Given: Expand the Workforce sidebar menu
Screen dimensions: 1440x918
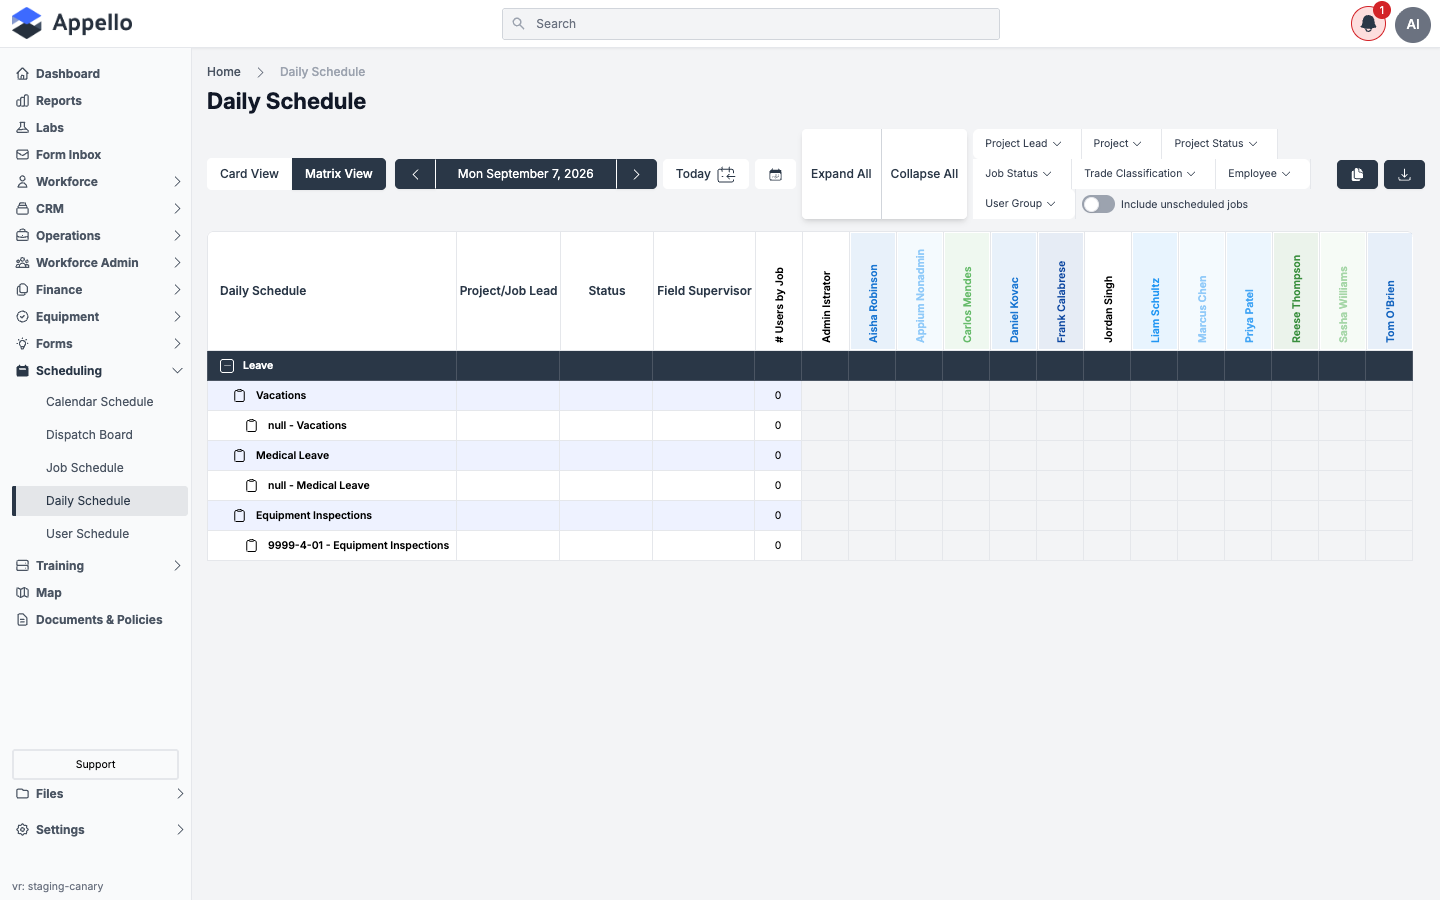Looking at the screenshot, I should pyautogui.click(x=100, y=182).
